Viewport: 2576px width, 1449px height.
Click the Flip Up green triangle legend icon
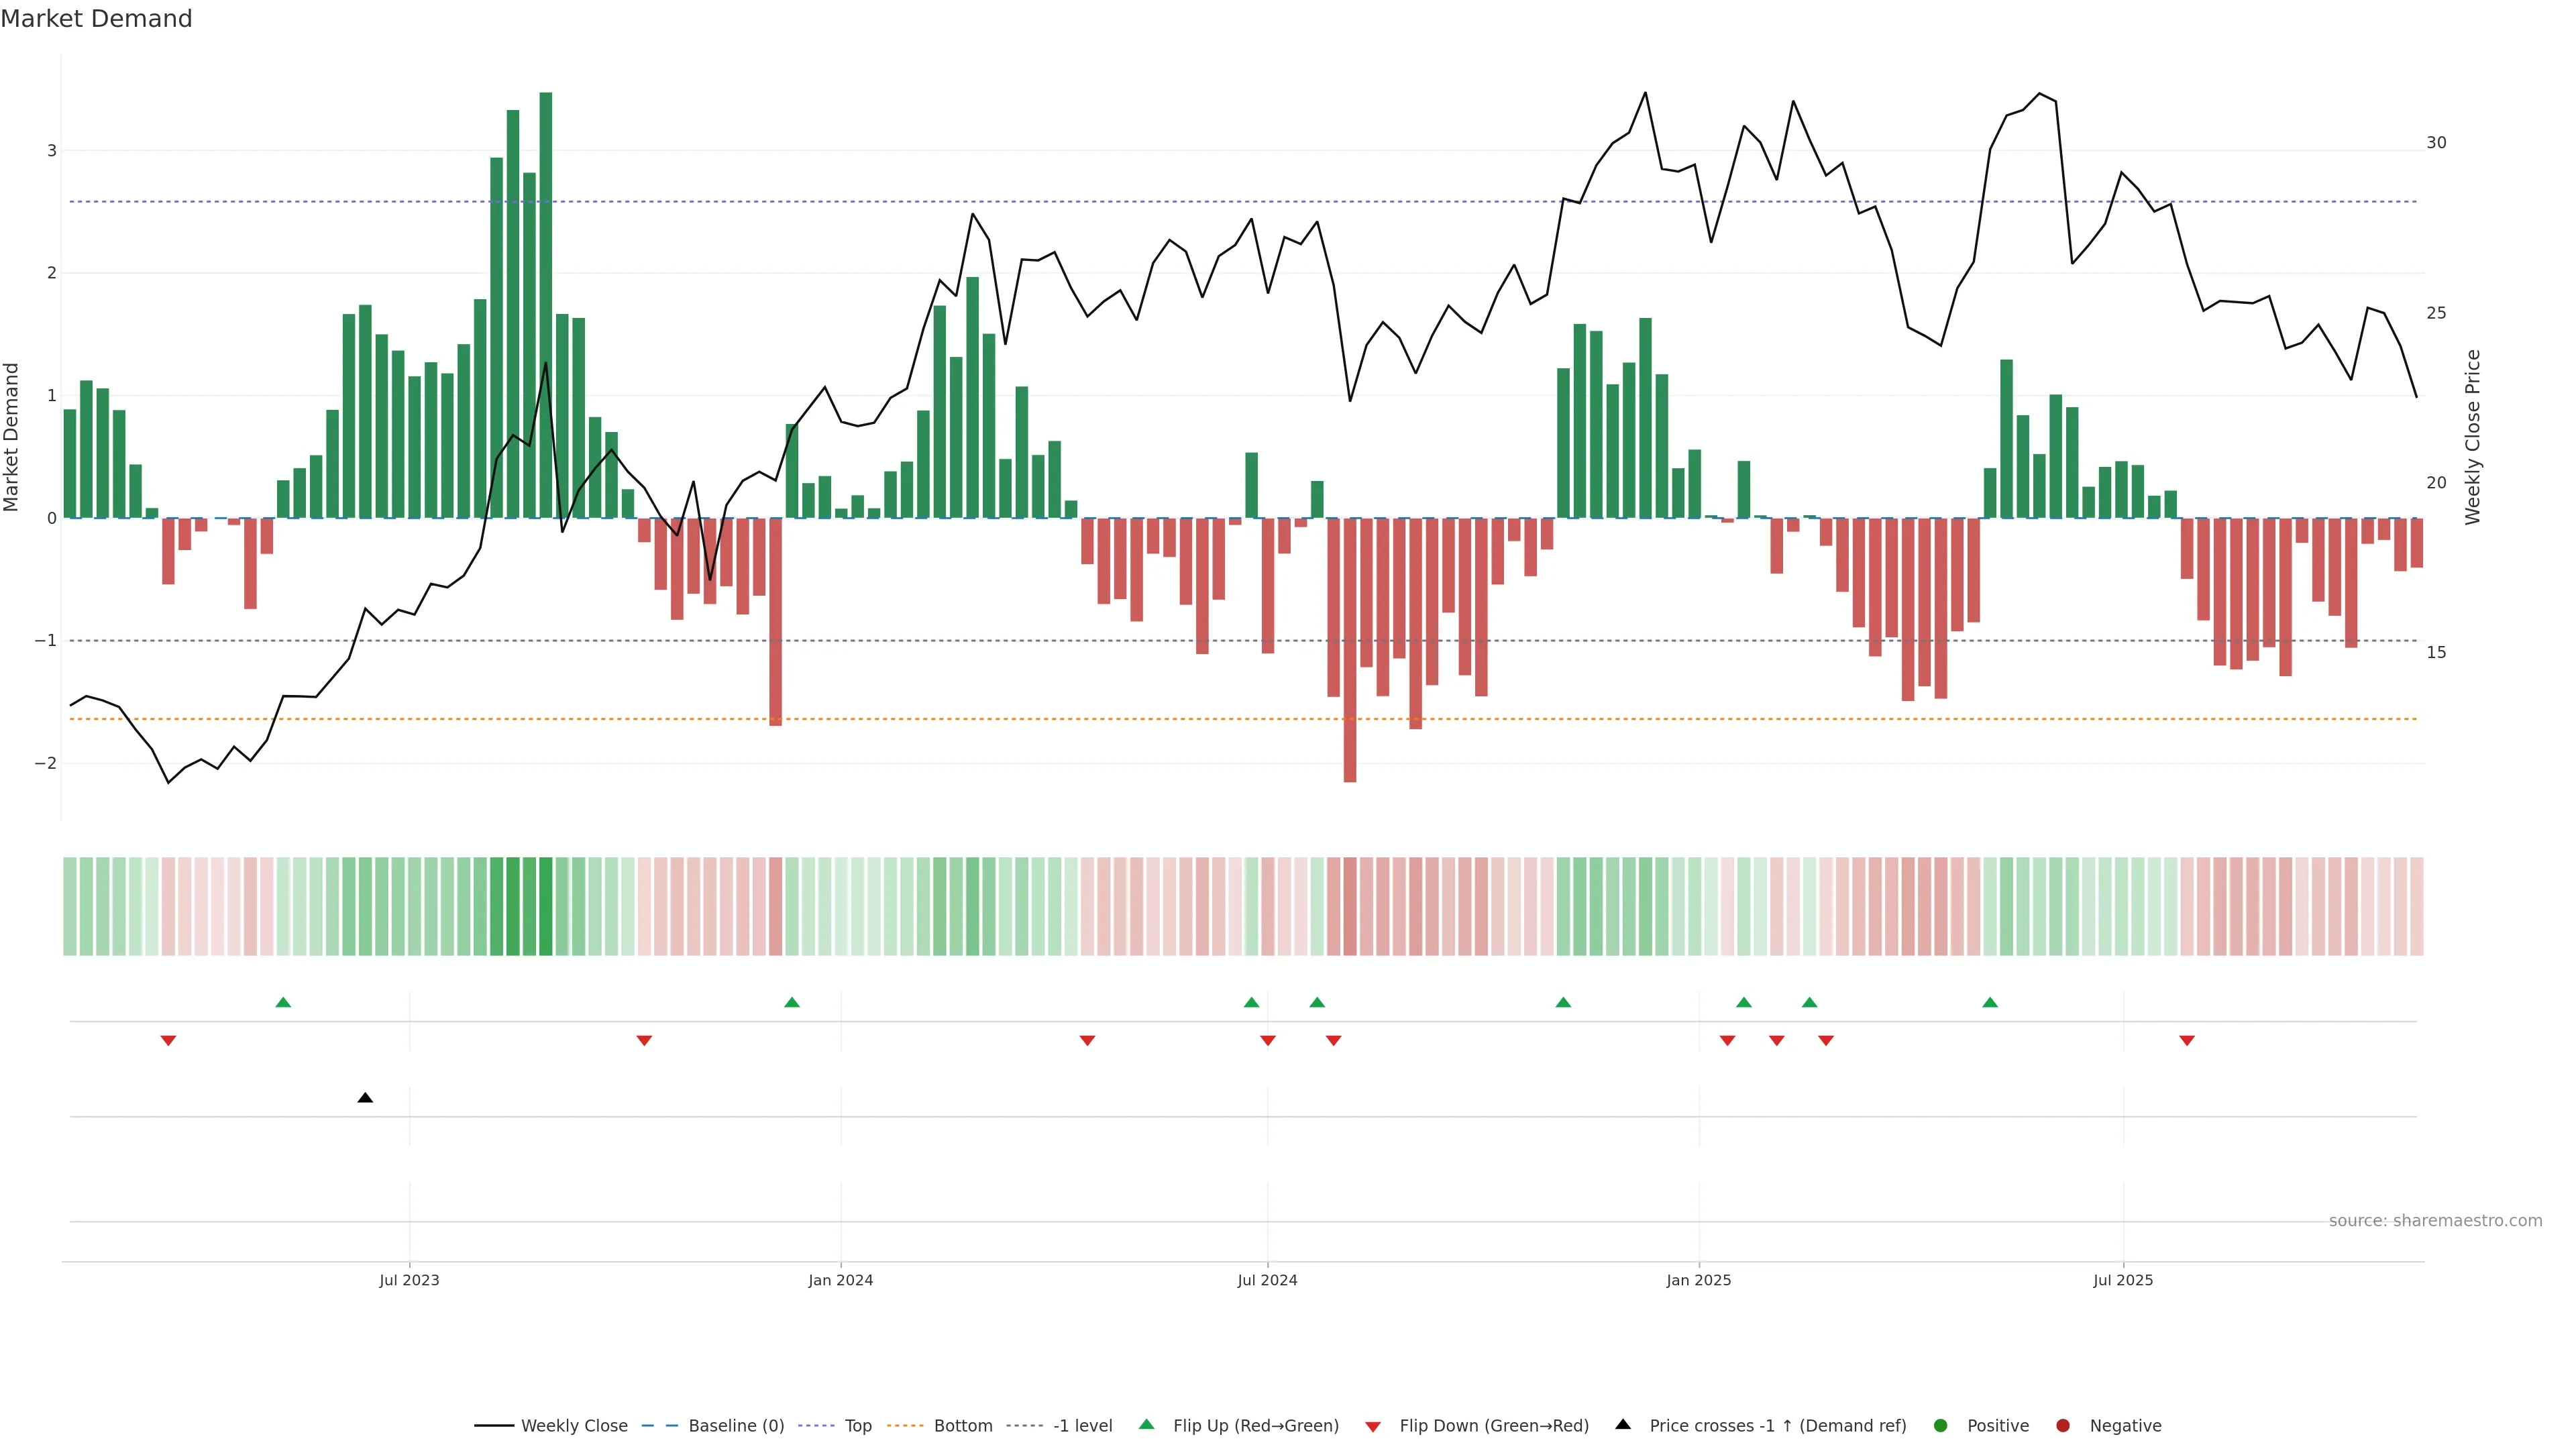pyautogui.click(x=1147, y=1425)
